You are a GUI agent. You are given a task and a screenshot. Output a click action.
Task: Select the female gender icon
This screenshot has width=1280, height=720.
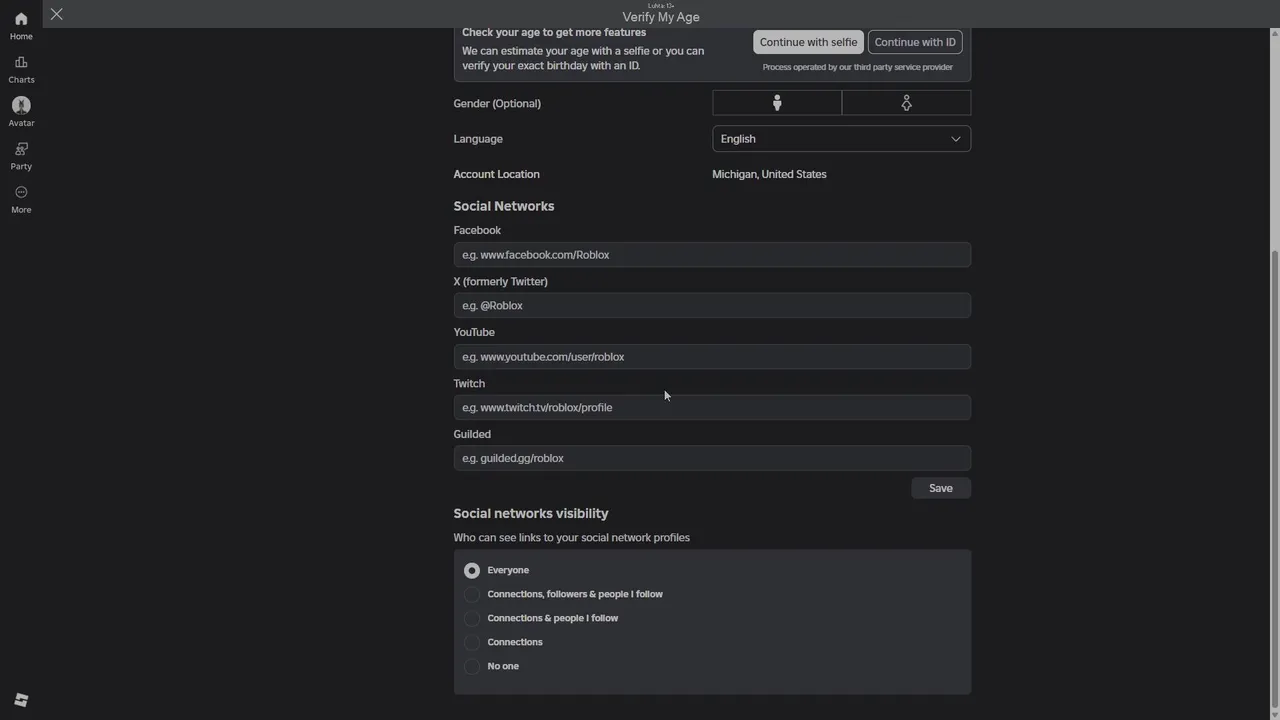coord(906,103)
